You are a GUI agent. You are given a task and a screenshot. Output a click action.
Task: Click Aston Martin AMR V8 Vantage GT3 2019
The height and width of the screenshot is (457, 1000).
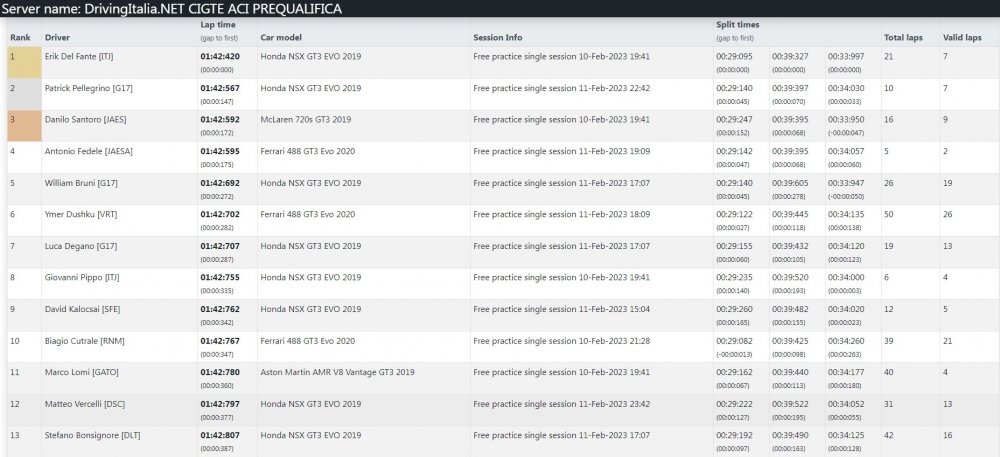tap(337, 373)
